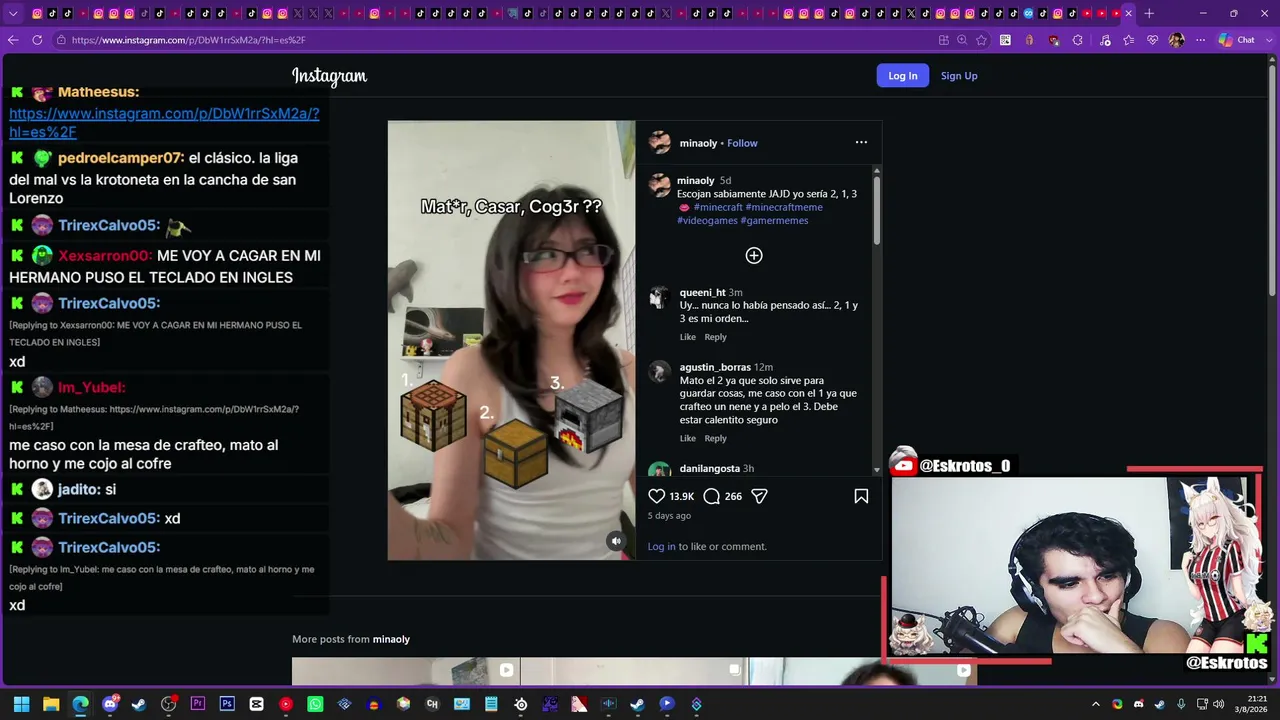Like the minaoly post with the heart icon
The height and width of the screenshot is (720, 1280).
coord(657,496)
